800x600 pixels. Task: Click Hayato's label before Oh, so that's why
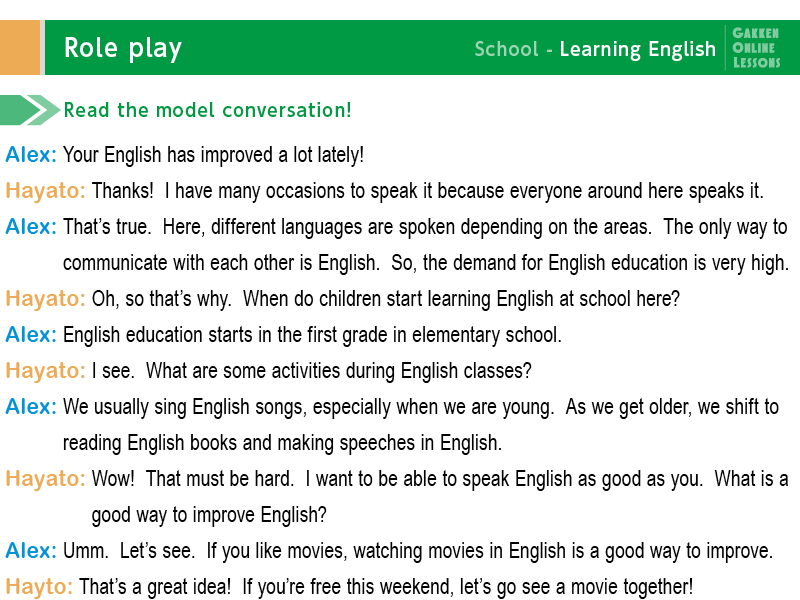point(45,298)
